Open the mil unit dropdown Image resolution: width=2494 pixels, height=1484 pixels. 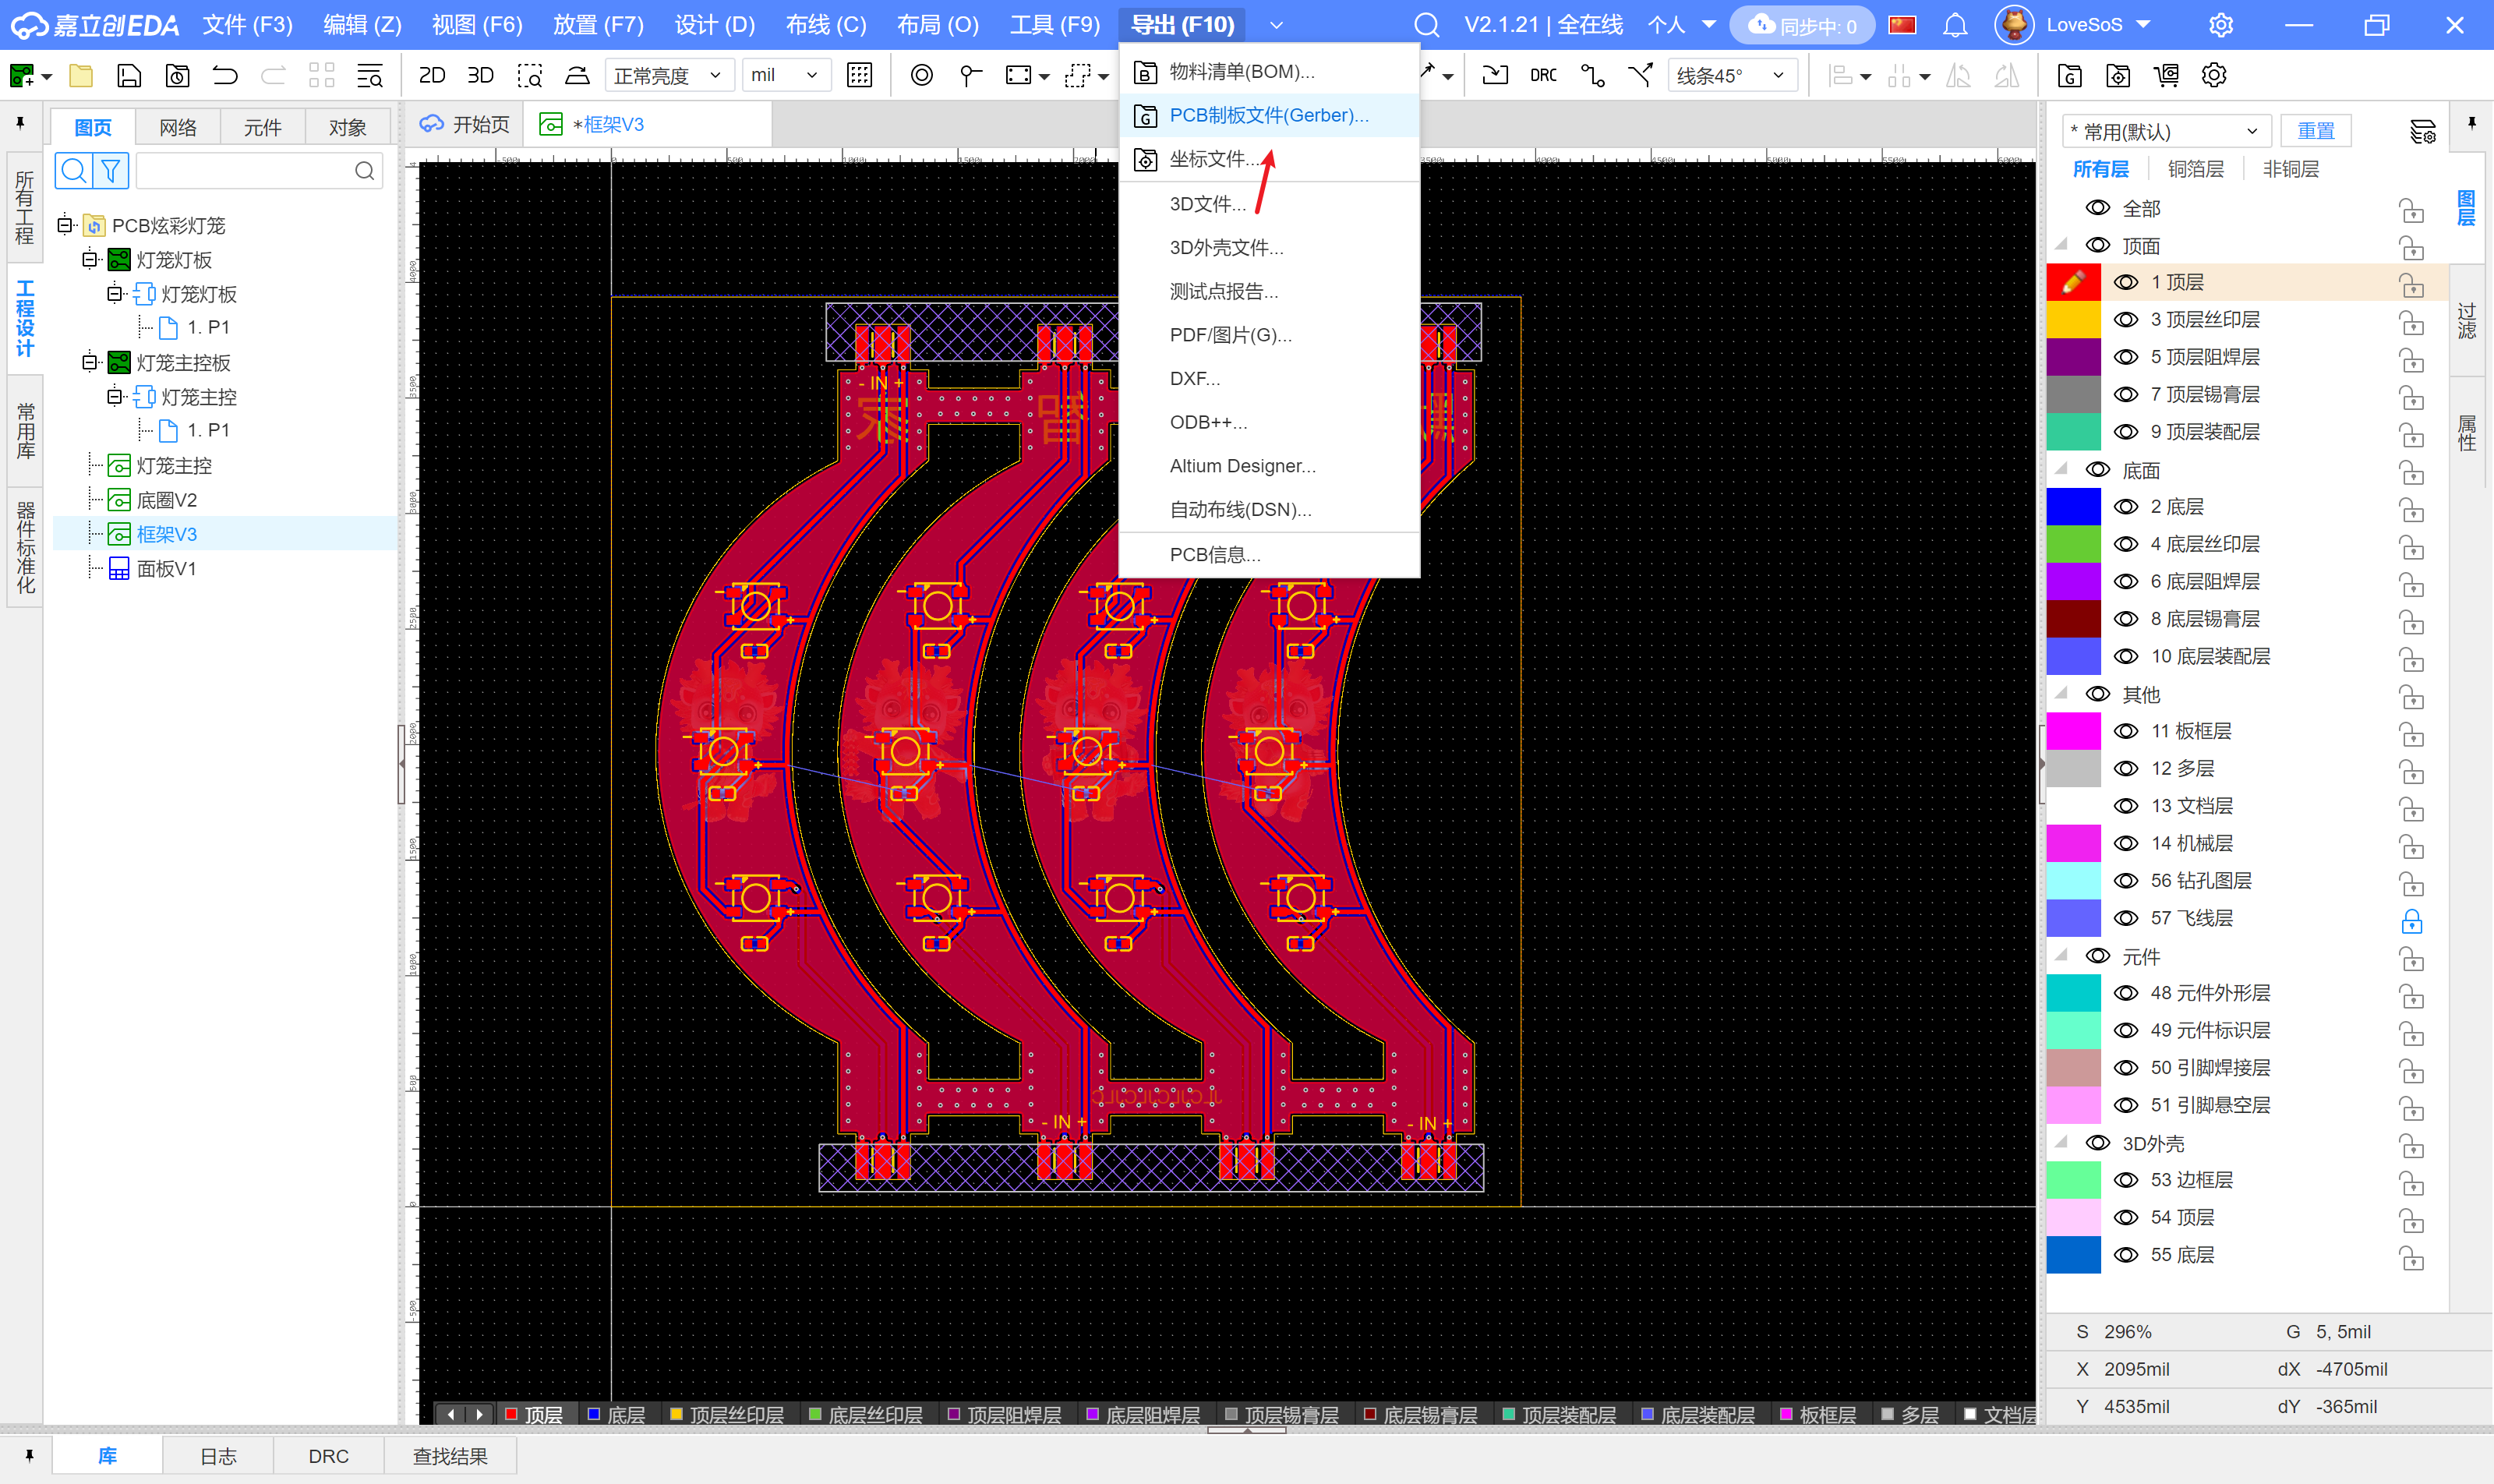pyautogui.click(x=785, y=75)
